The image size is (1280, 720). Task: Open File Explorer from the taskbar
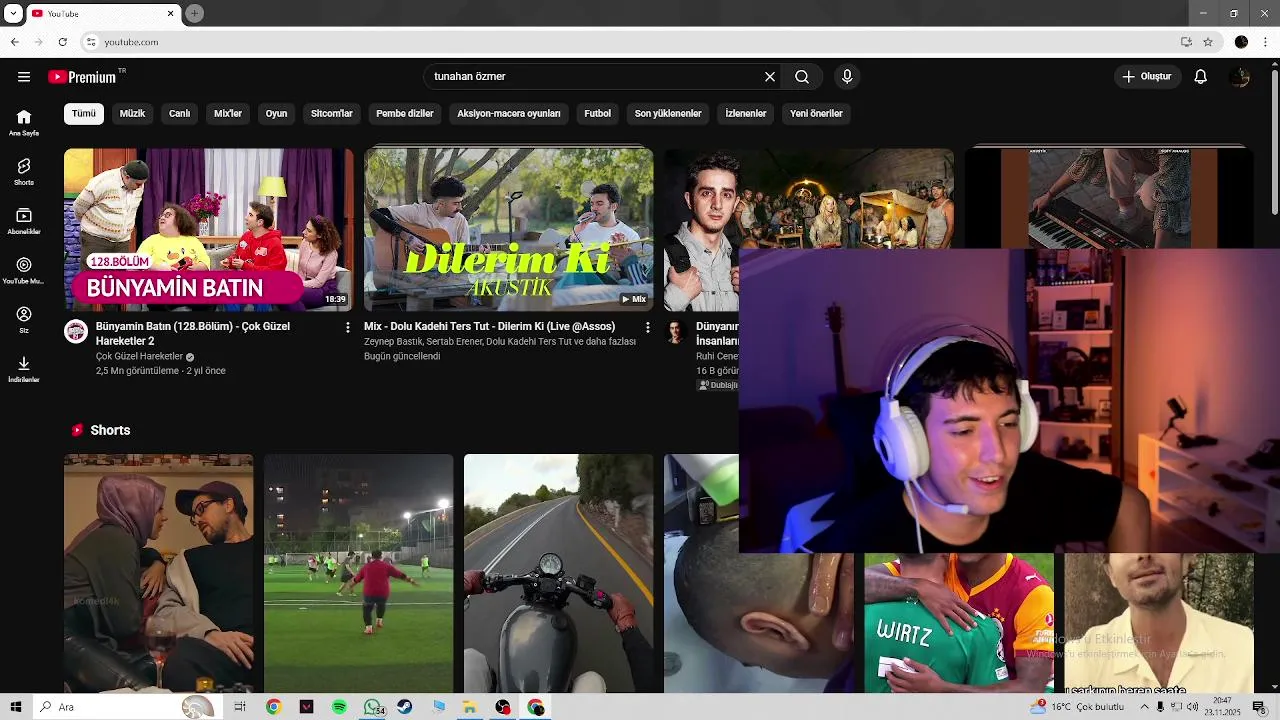pos(469,707)
